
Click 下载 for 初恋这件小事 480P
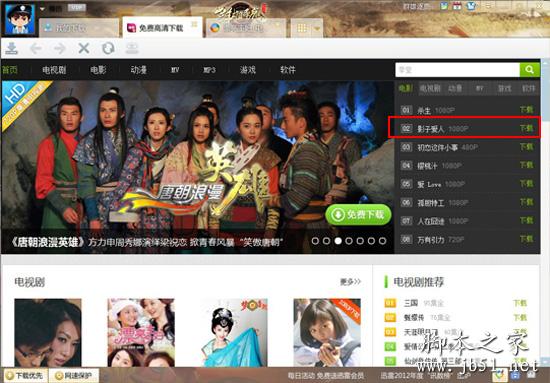click(x=526, y=147)
